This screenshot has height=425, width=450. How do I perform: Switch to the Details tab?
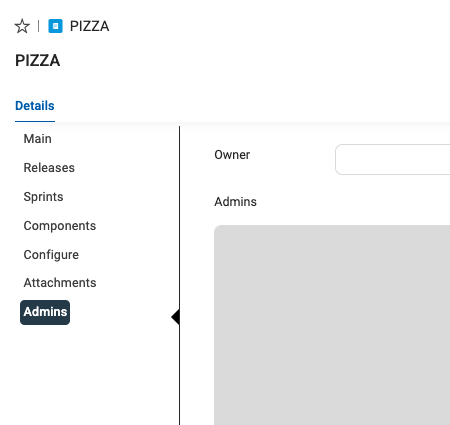click(x=35, y=106)
